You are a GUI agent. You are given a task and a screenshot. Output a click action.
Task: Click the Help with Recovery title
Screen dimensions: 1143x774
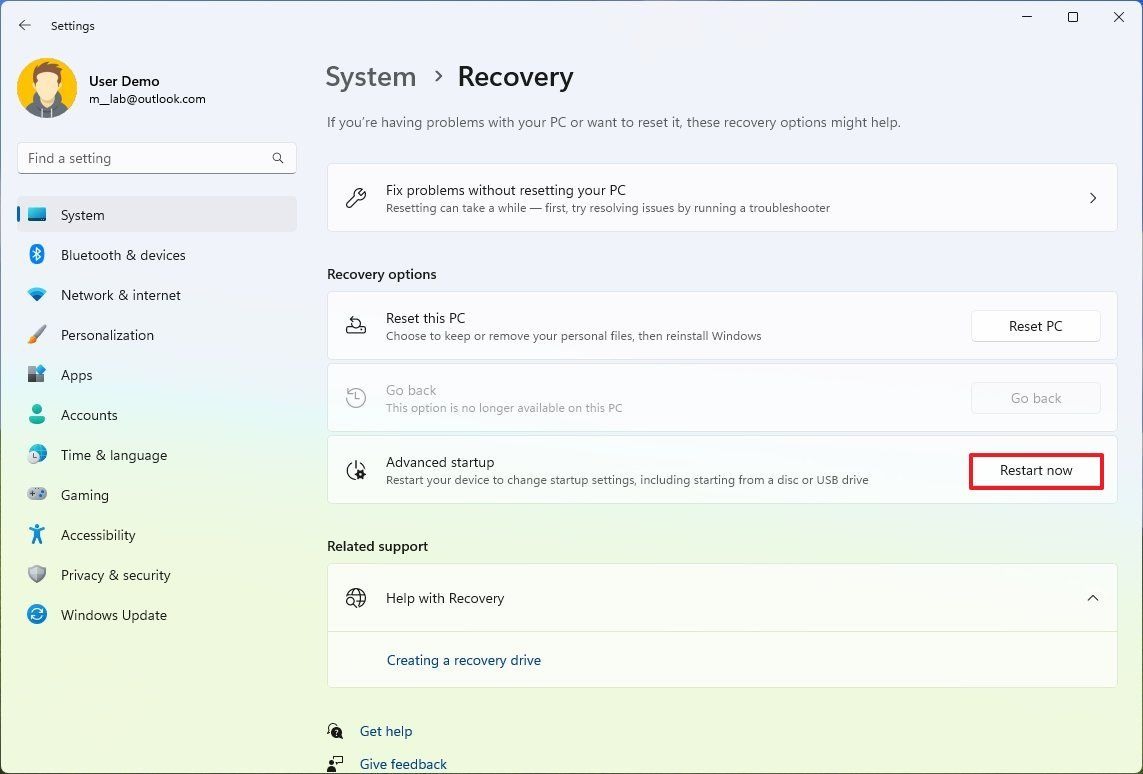[445, 598]
